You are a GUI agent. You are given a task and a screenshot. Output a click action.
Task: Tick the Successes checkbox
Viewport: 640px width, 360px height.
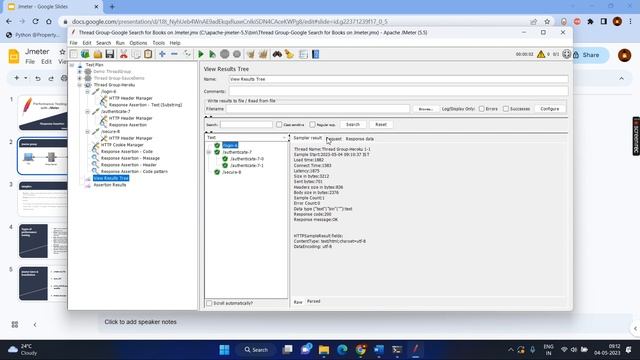[506, 109]
